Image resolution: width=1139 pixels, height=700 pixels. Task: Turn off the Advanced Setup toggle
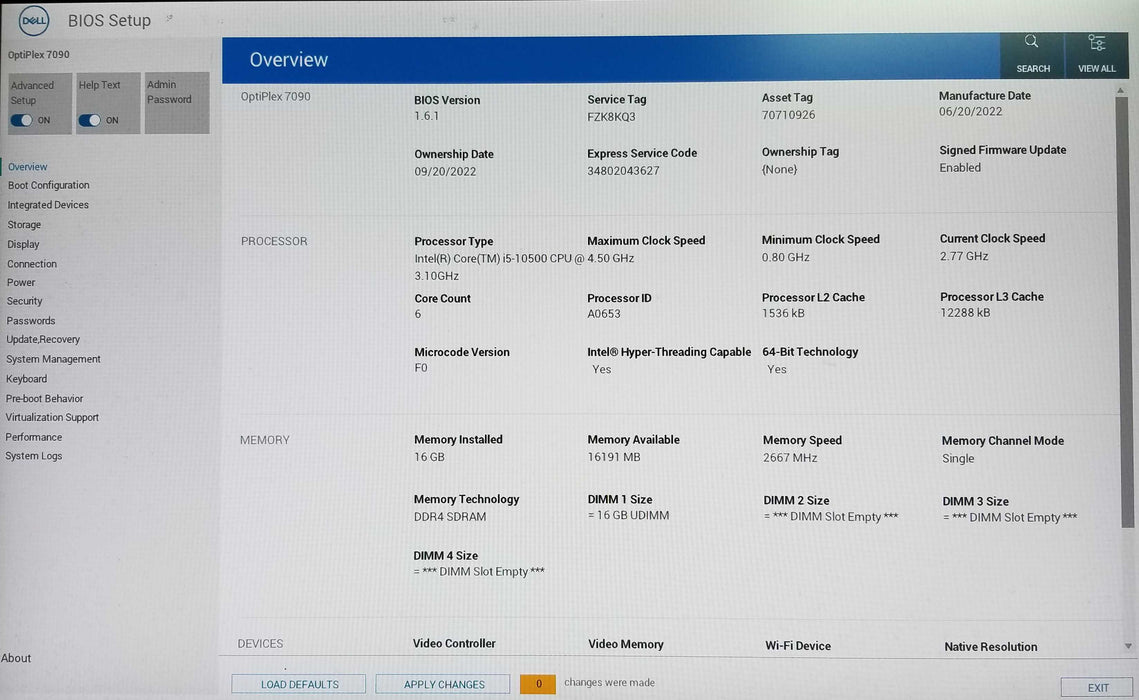pos(22,120)
